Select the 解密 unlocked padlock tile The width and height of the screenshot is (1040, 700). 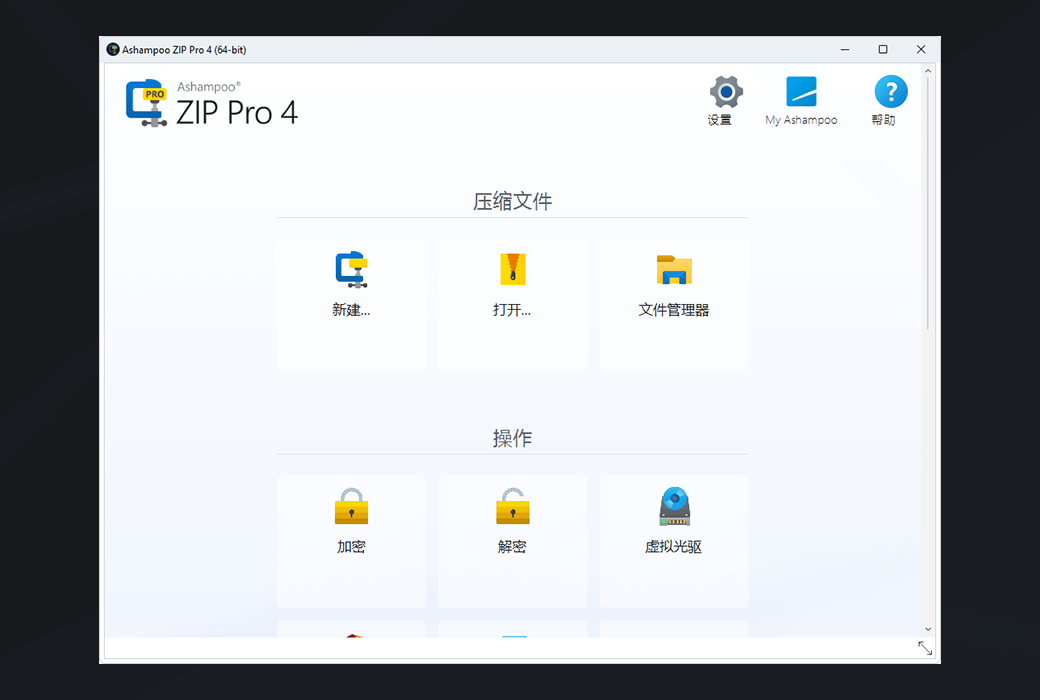click(513, 541)
